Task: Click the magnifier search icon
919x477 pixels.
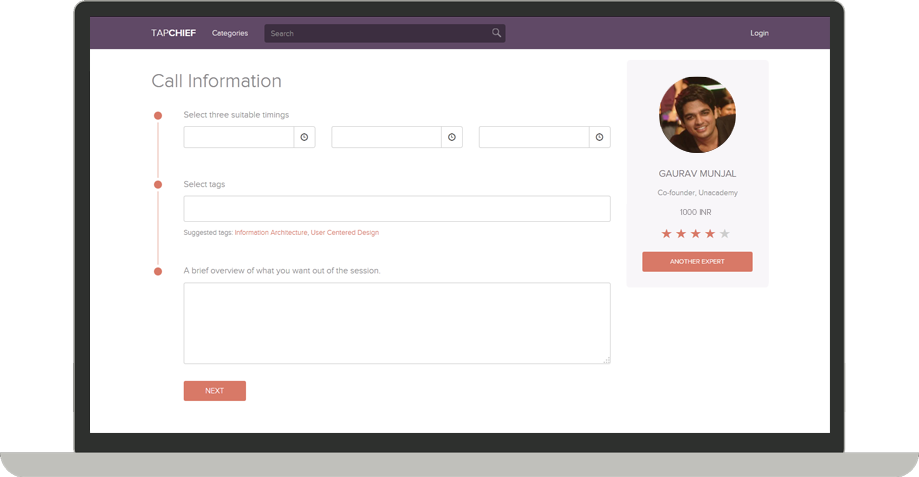Action: (496, 33)
